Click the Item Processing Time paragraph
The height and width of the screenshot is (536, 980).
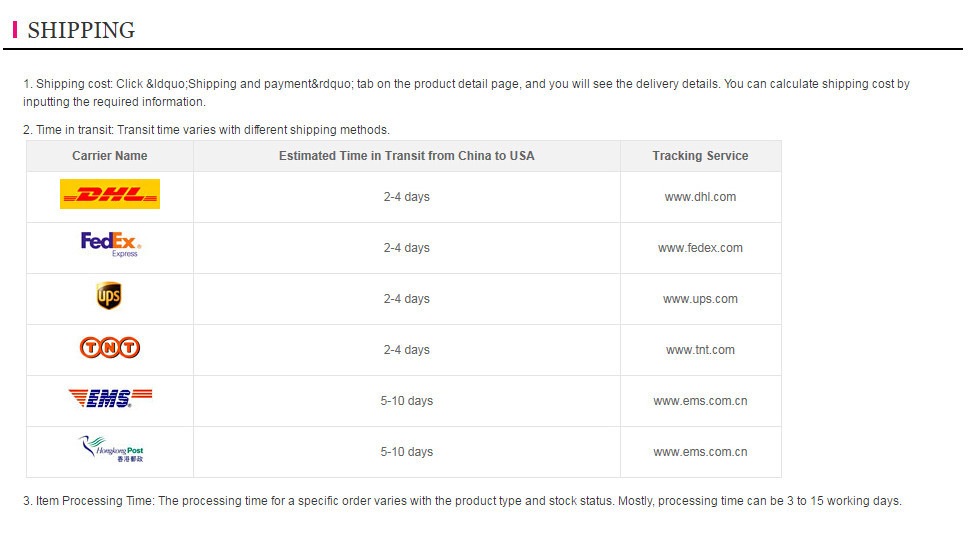click(x=462, y=501)
